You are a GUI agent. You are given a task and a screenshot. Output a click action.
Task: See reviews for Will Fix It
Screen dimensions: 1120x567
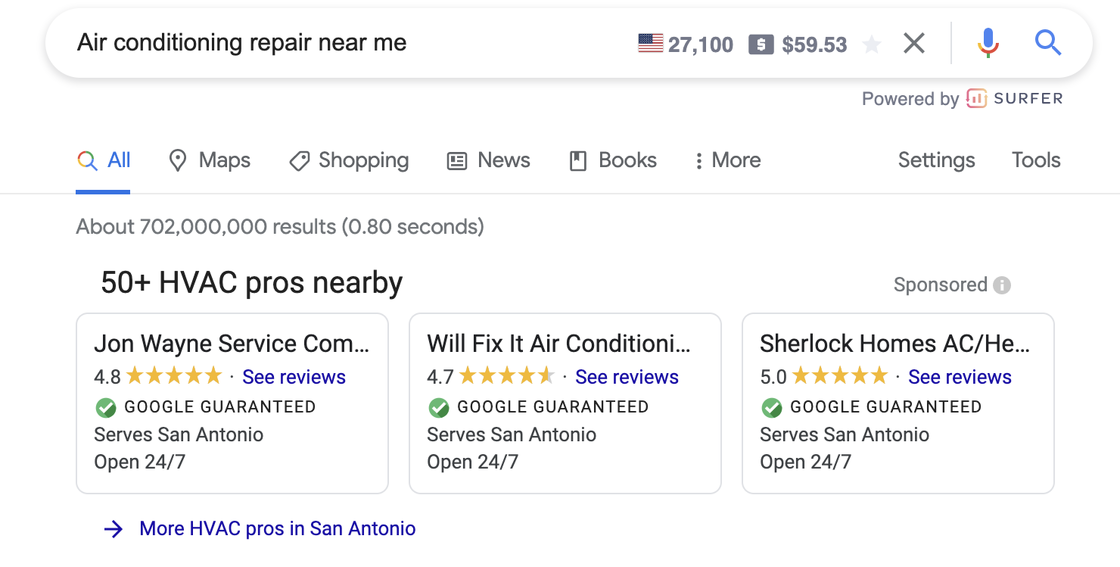click(x=626, y=377)
